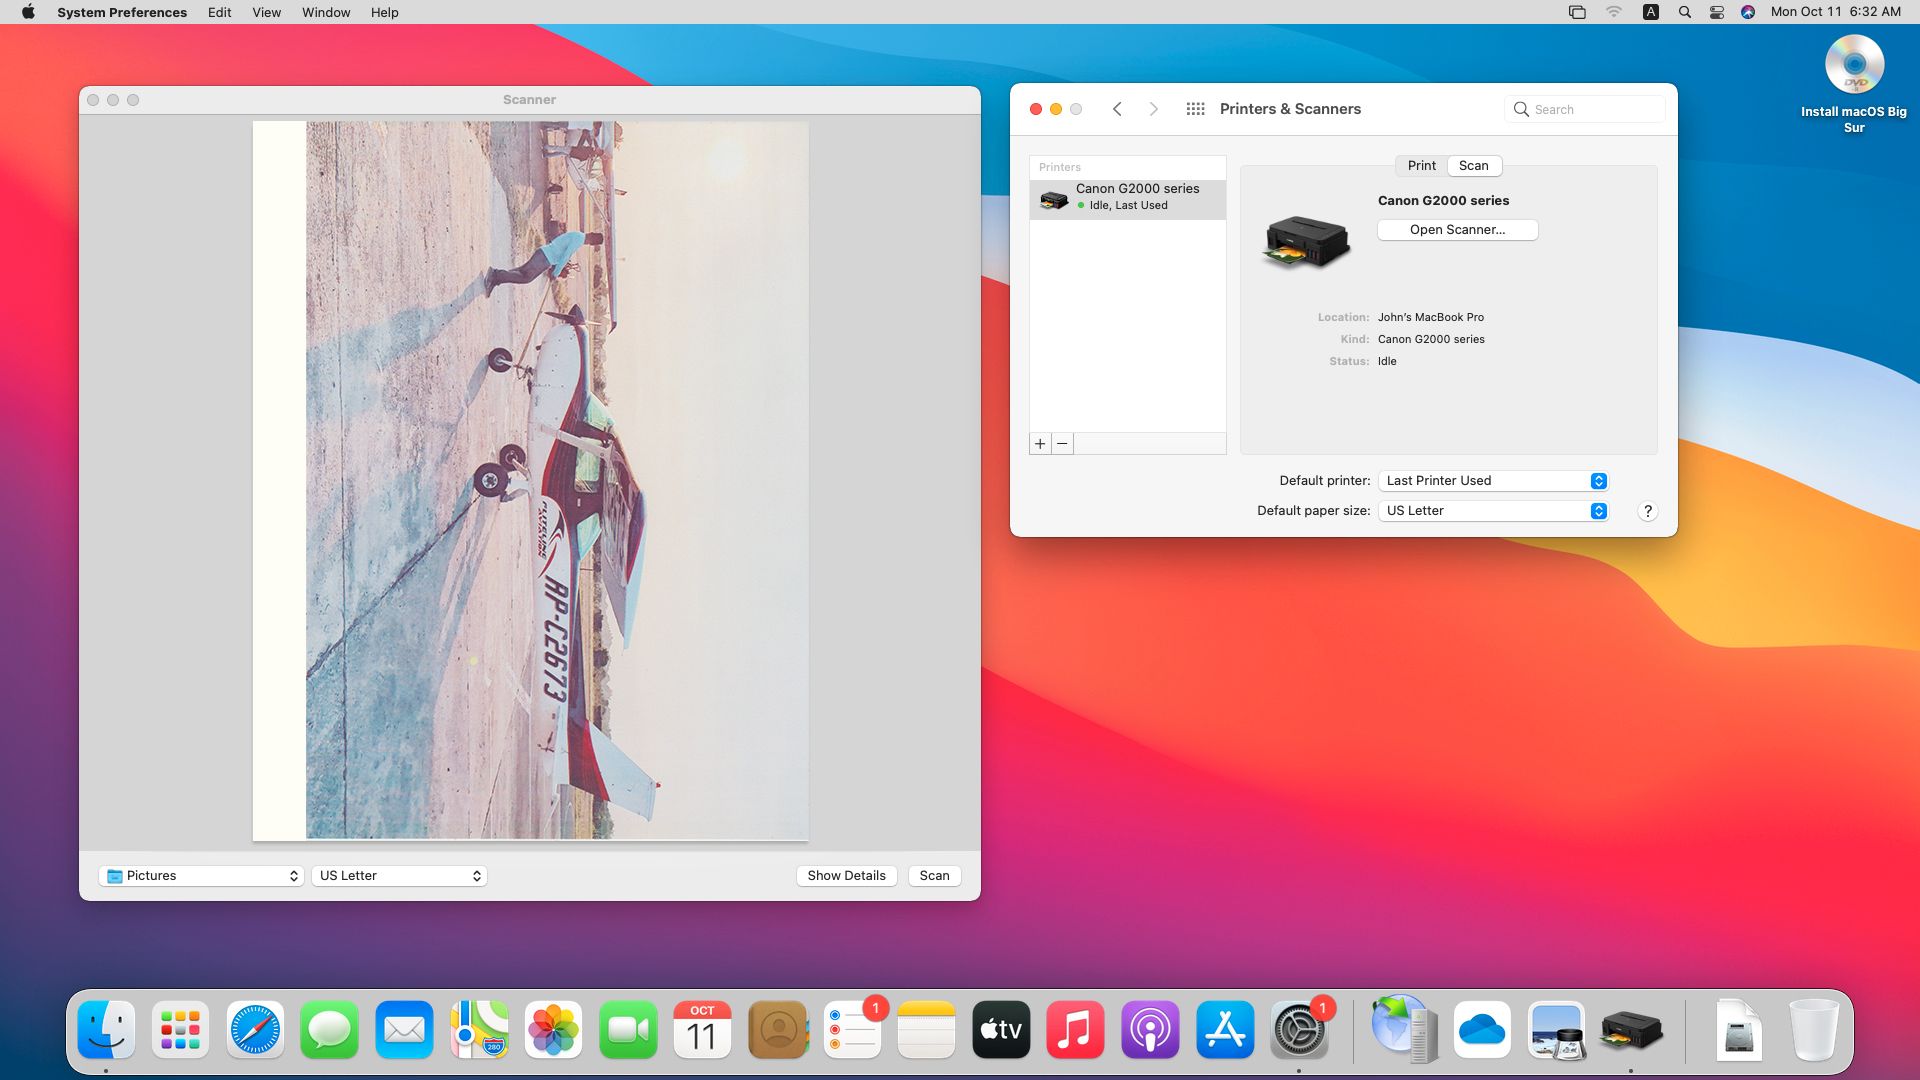The width and height of the screenshot is (1920, 1080).
Task: Click the Show All preferences grid icon
Action: (1195, 109)
